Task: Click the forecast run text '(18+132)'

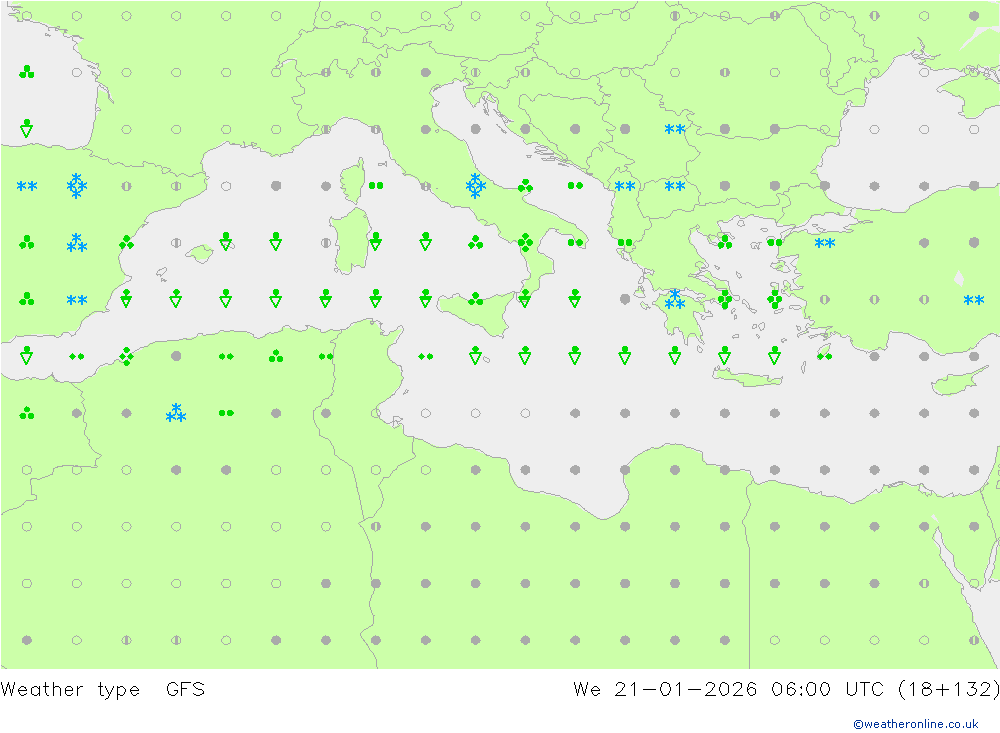Action: coord(948,690)
